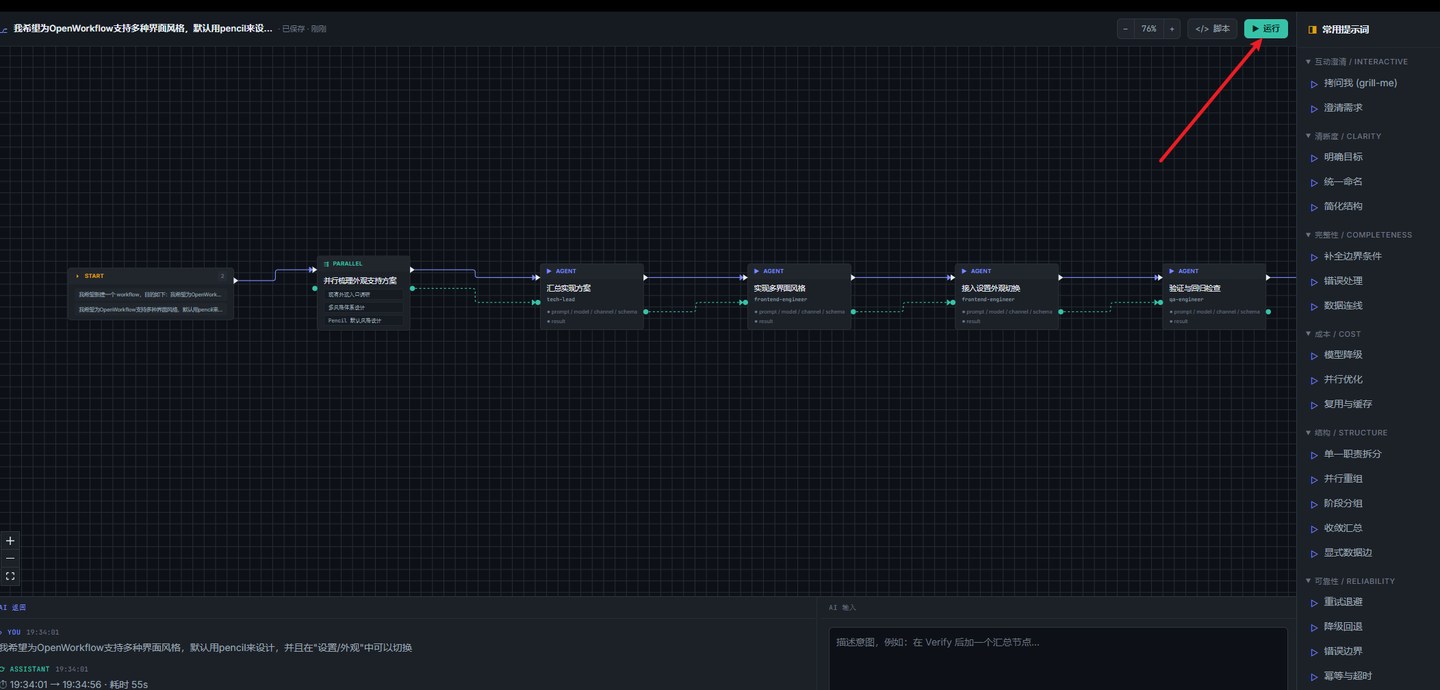1440x690 pixels.
Task: Fit view using the canvas fullscreen control
Action: 10,576
